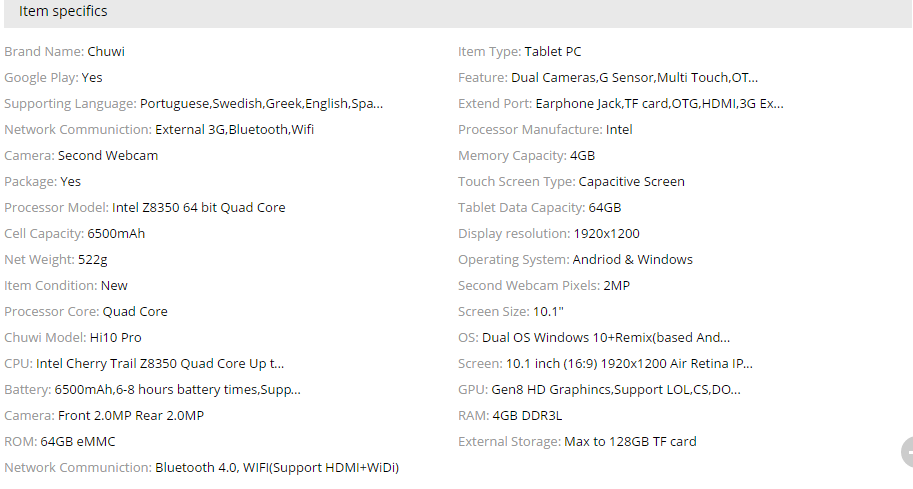This screenshot has width=913, height=489.
Task: Click the truncated Extend Port value
Action: click(659, 104)
